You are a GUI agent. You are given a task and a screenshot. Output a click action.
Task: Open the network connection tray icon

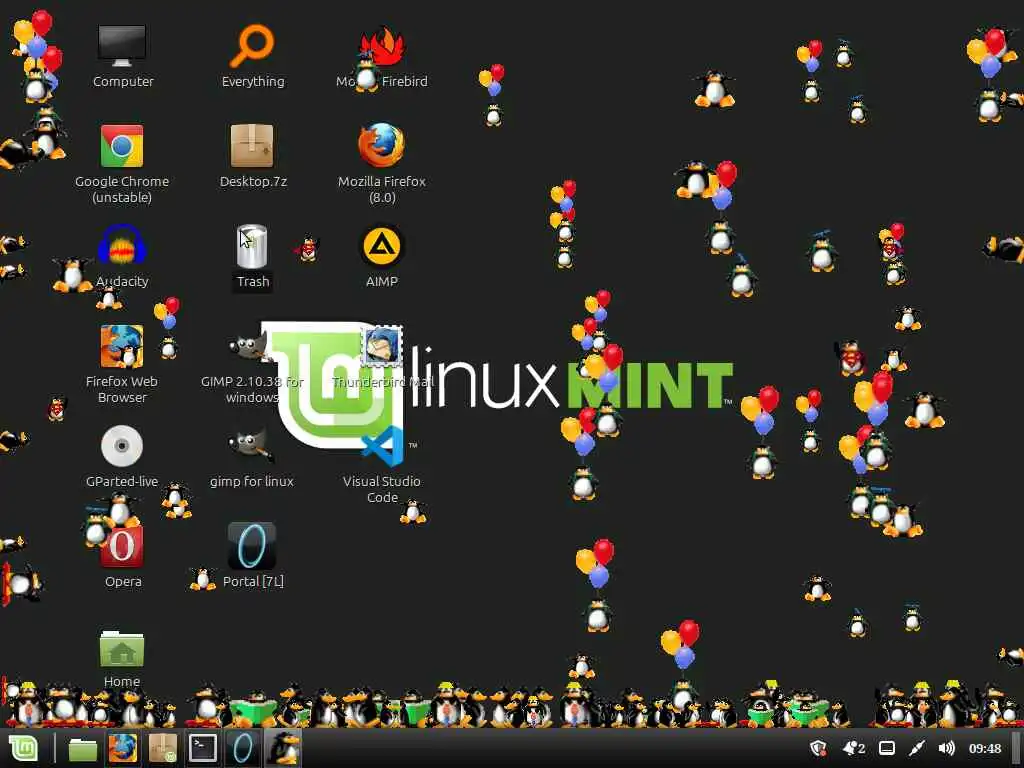click(x=916, y=748)
